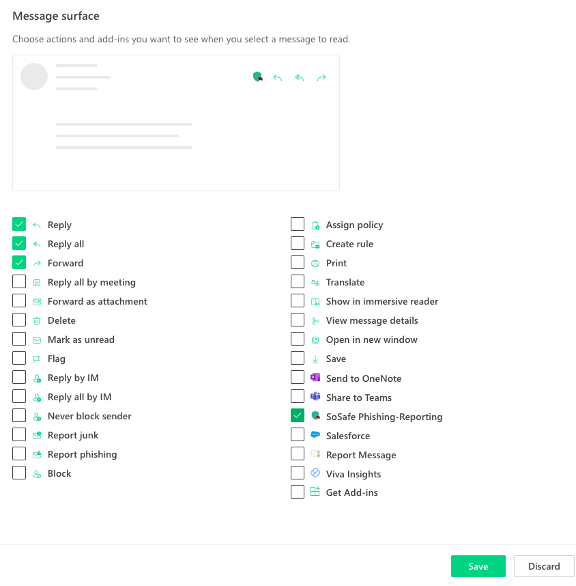This screenshot has height=586, width=576.
Task: Click the SoSafe shield icon in message preview
Action: click(258, 77)
